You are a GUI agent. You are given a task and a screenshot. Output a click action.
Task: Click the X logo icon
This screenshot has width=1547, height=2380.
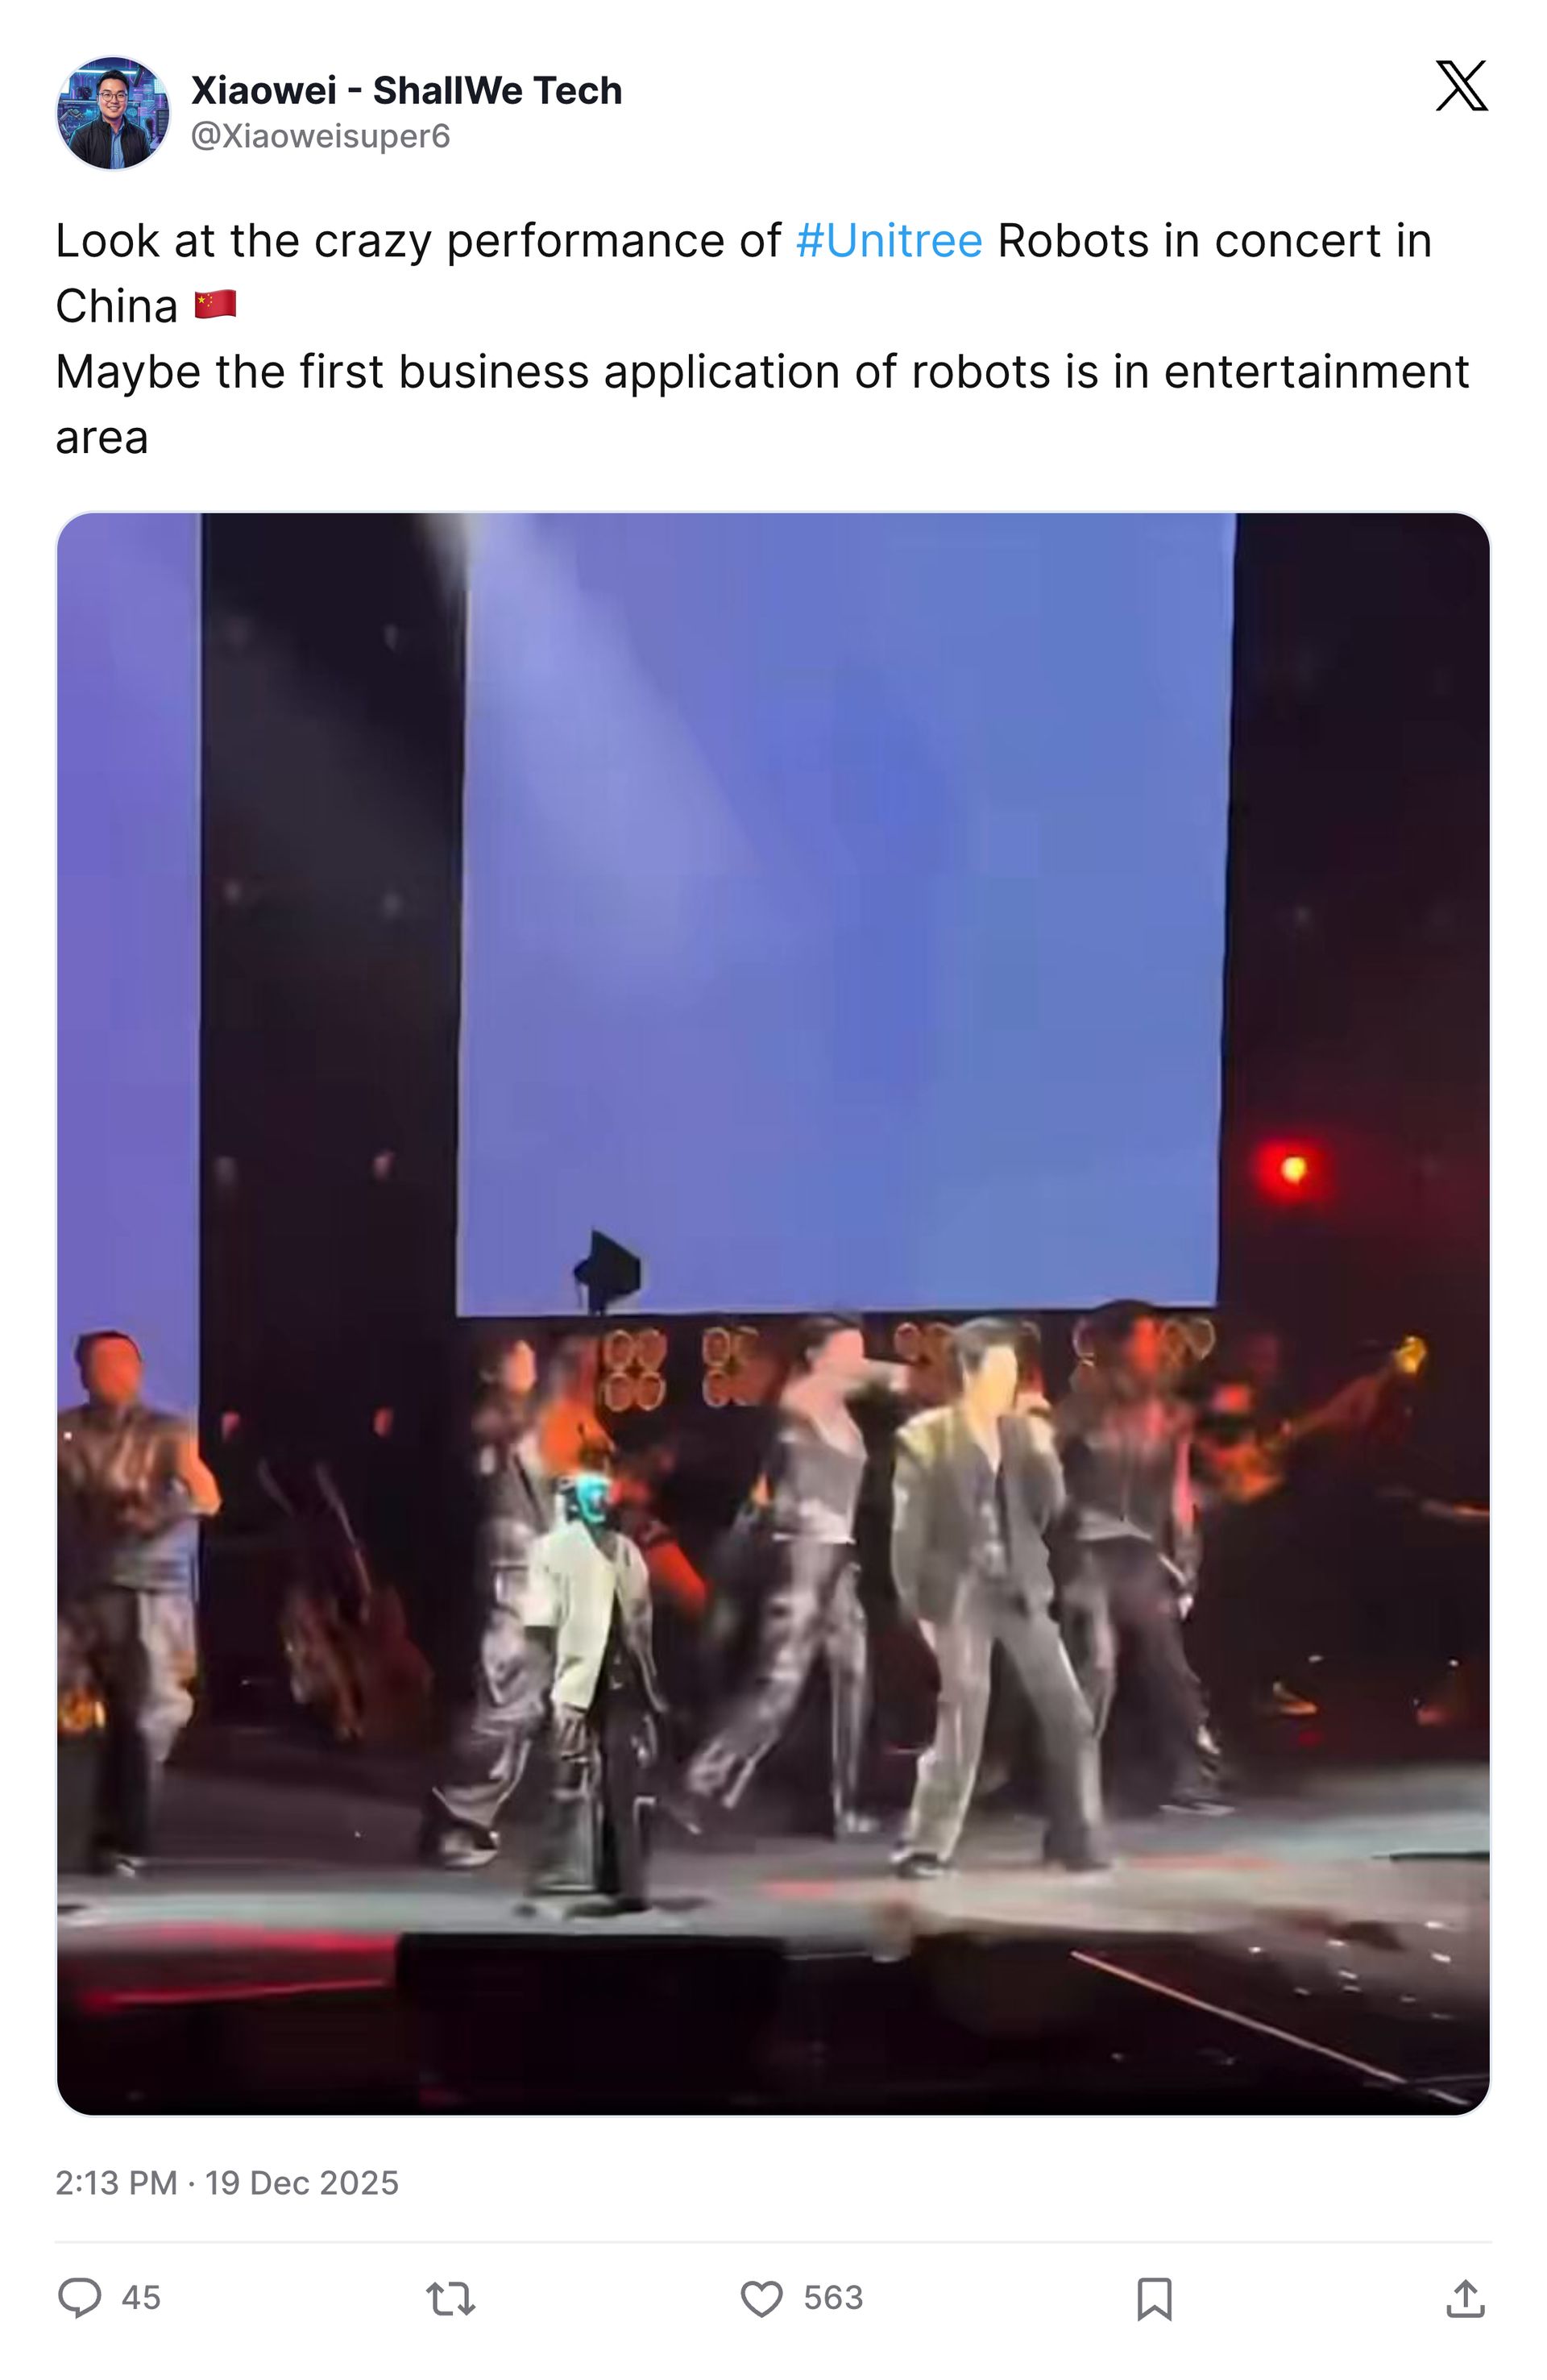(x=1461, y=85)
